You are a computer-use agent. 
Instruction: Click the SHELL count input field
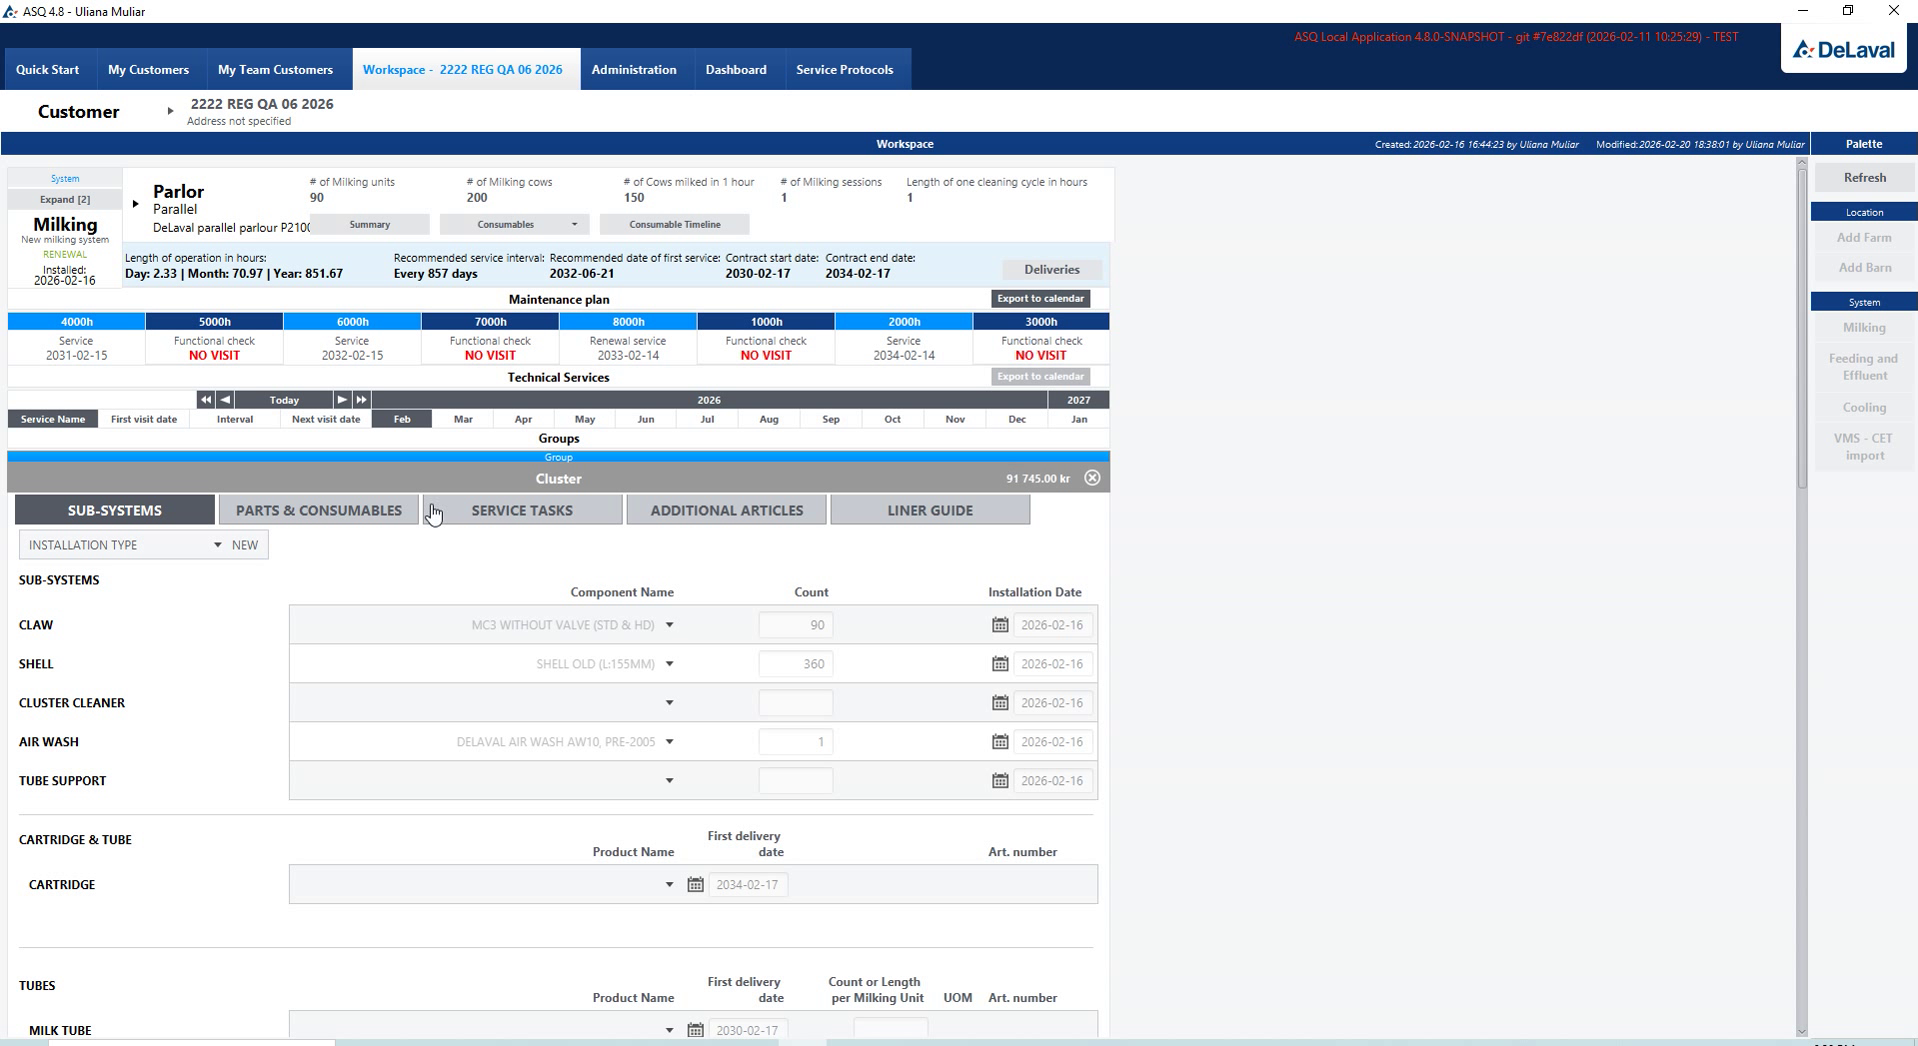pos(796,664)
